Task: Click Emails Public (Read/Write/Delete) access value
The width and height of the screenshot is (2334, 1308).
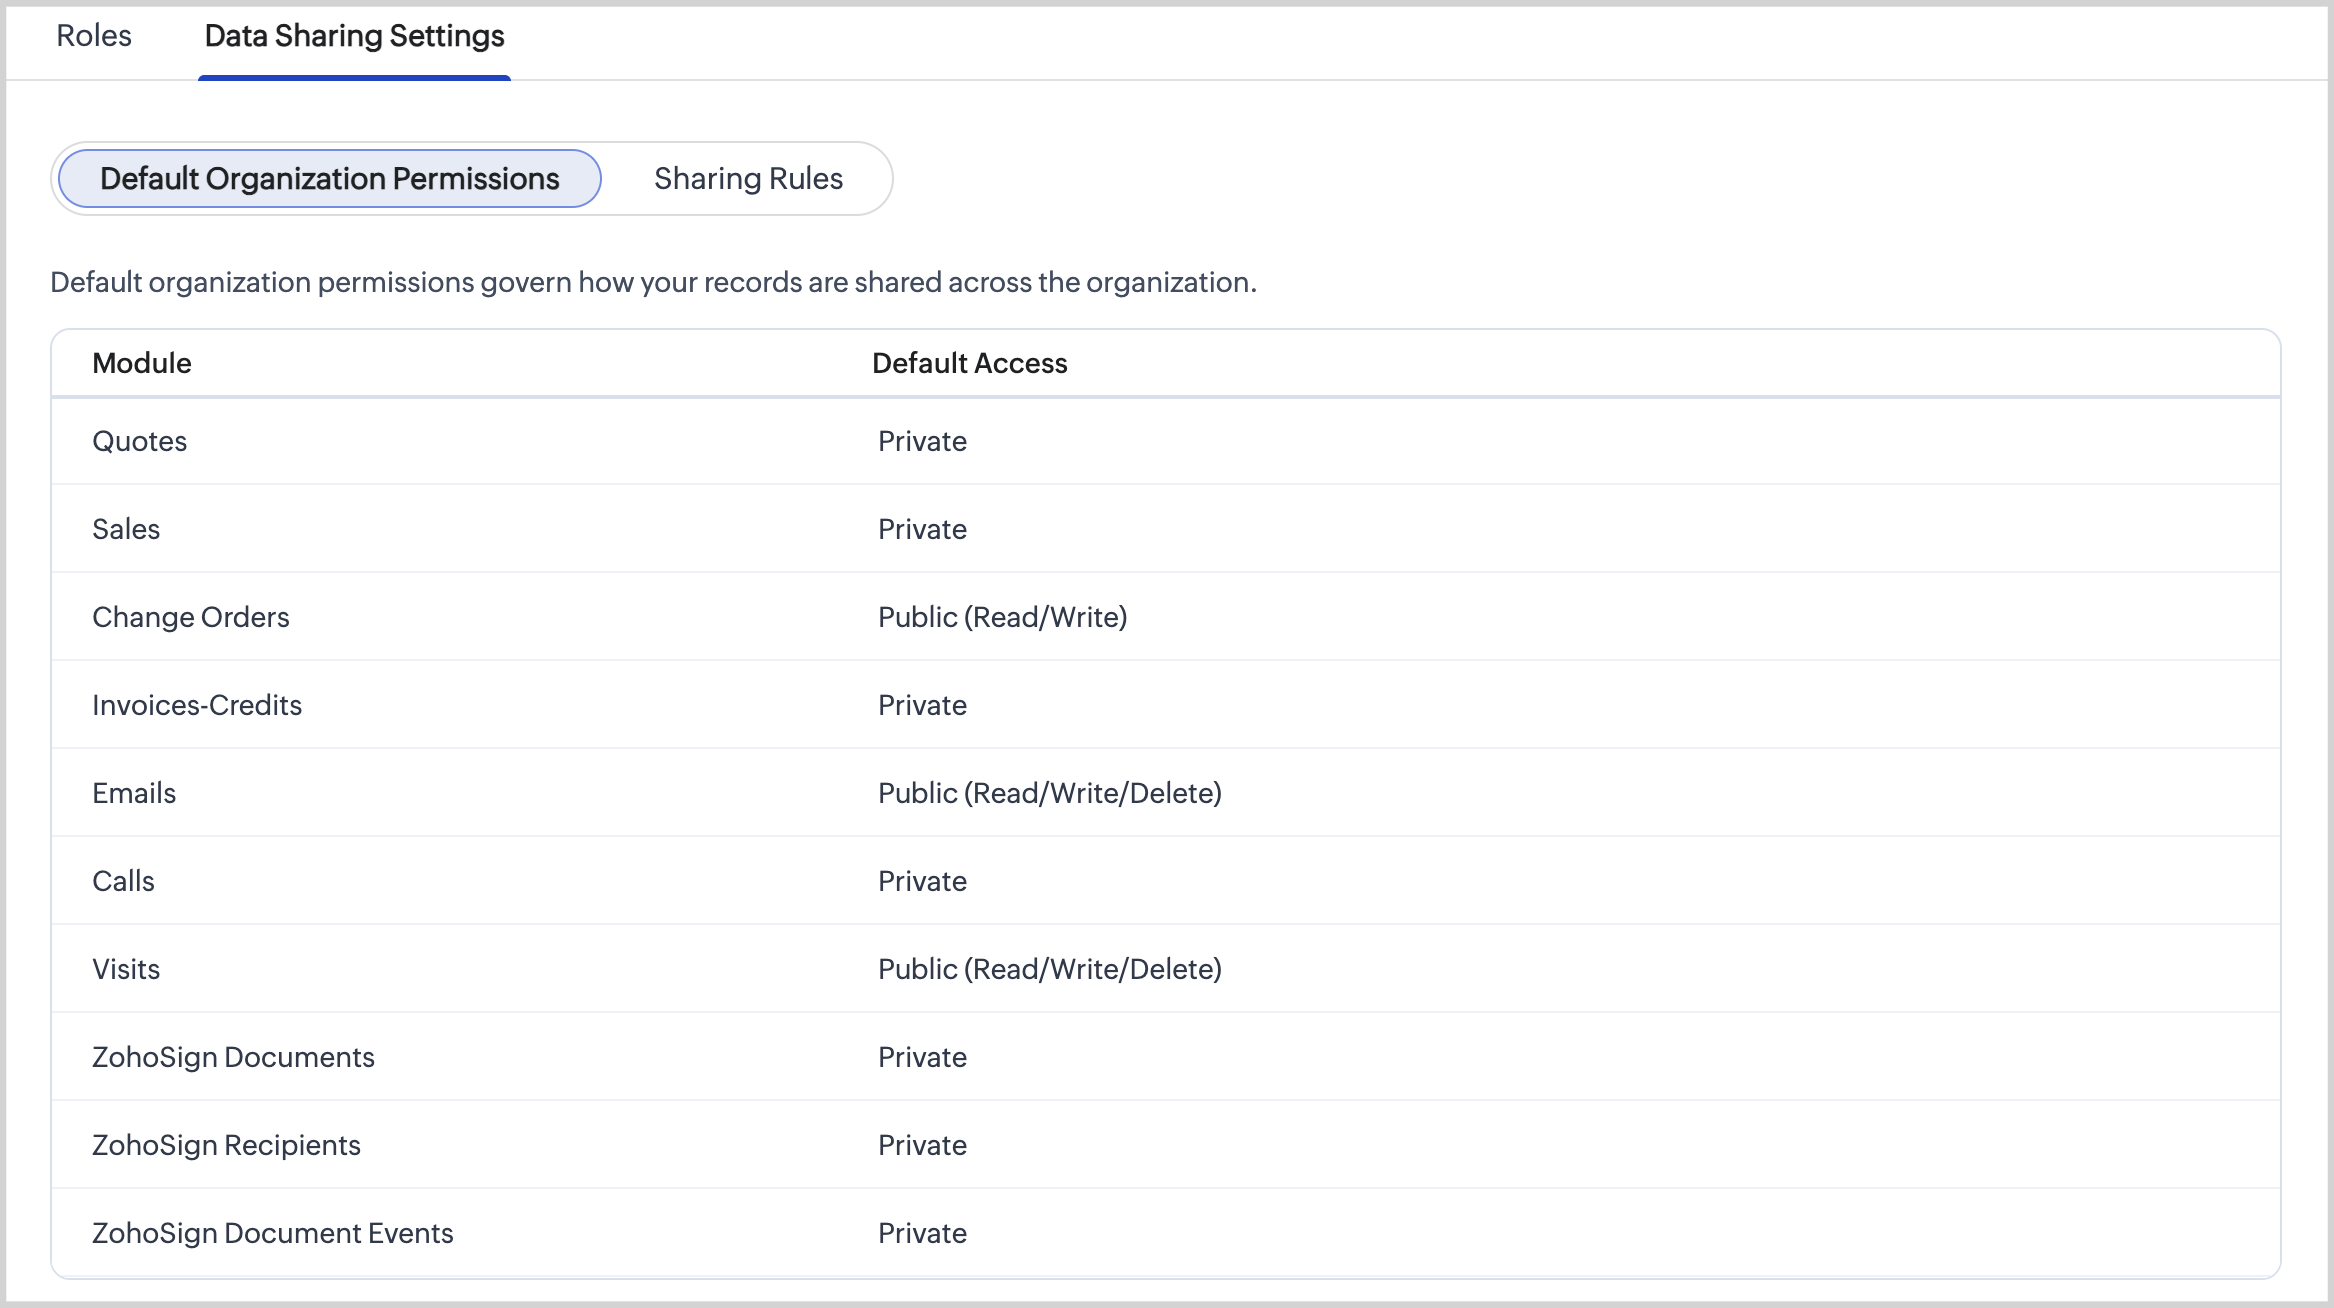Action: click(x=1049, y=793)
